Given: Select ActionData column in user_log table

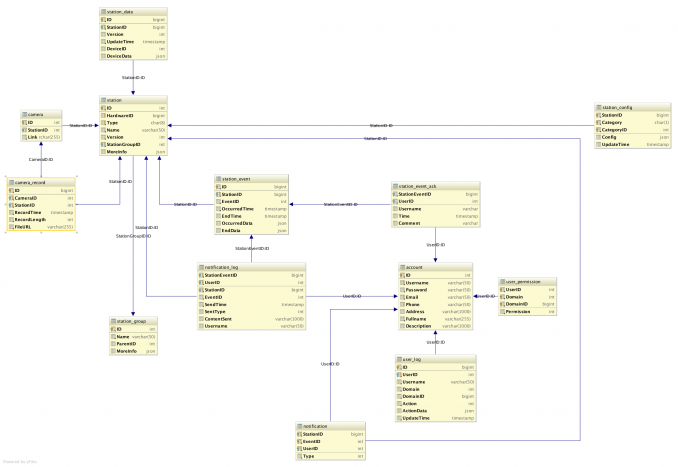Looking at the screenshot, I should pos(417,410).
